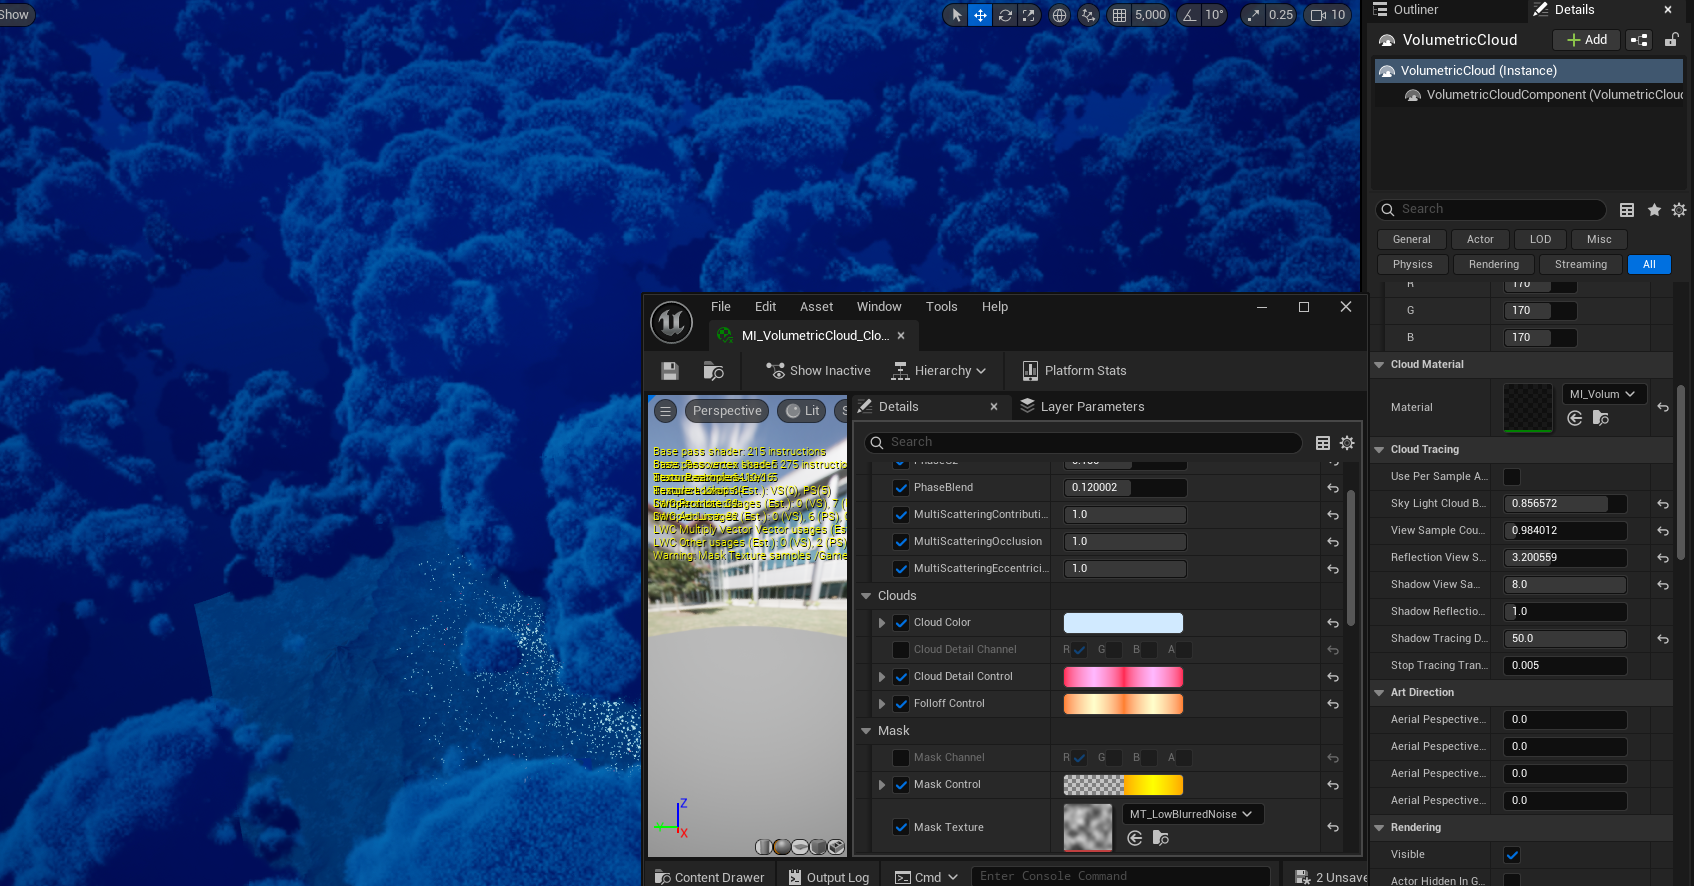This screenshot has width=1694, height=886.
Task: Open the MI_Volum material asset dropdown
Action: (x=1603, y=394)
